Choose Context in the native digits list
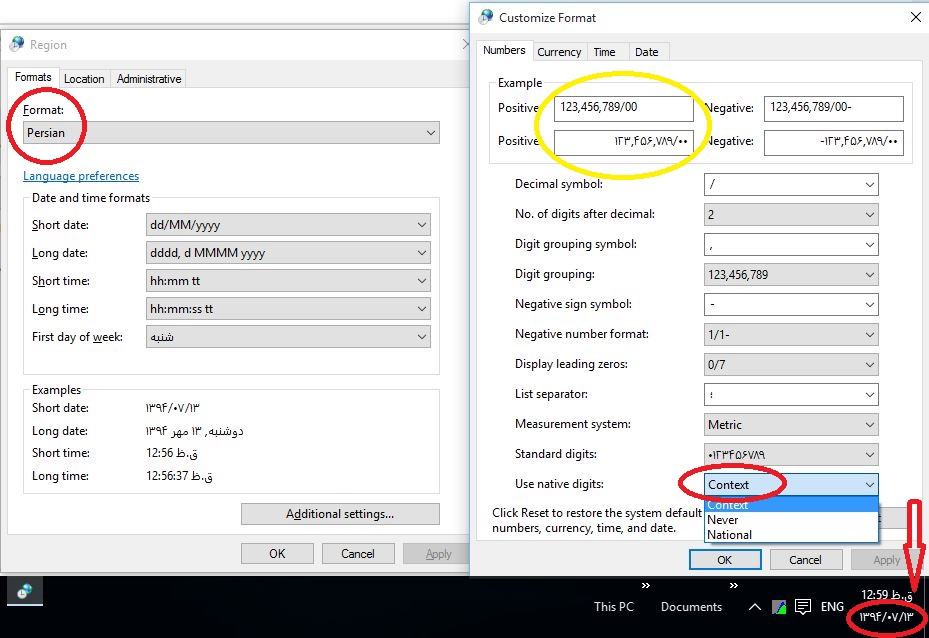This screenshot has height=638, width=929. pos(792,505)
